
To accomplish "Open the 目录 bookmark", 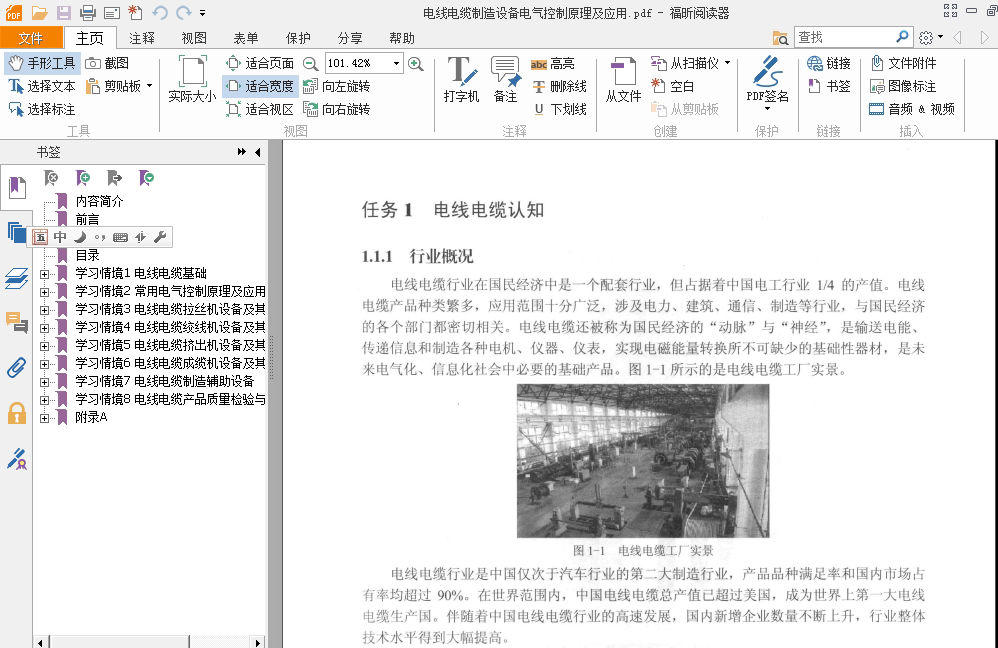I will point(87,255).
